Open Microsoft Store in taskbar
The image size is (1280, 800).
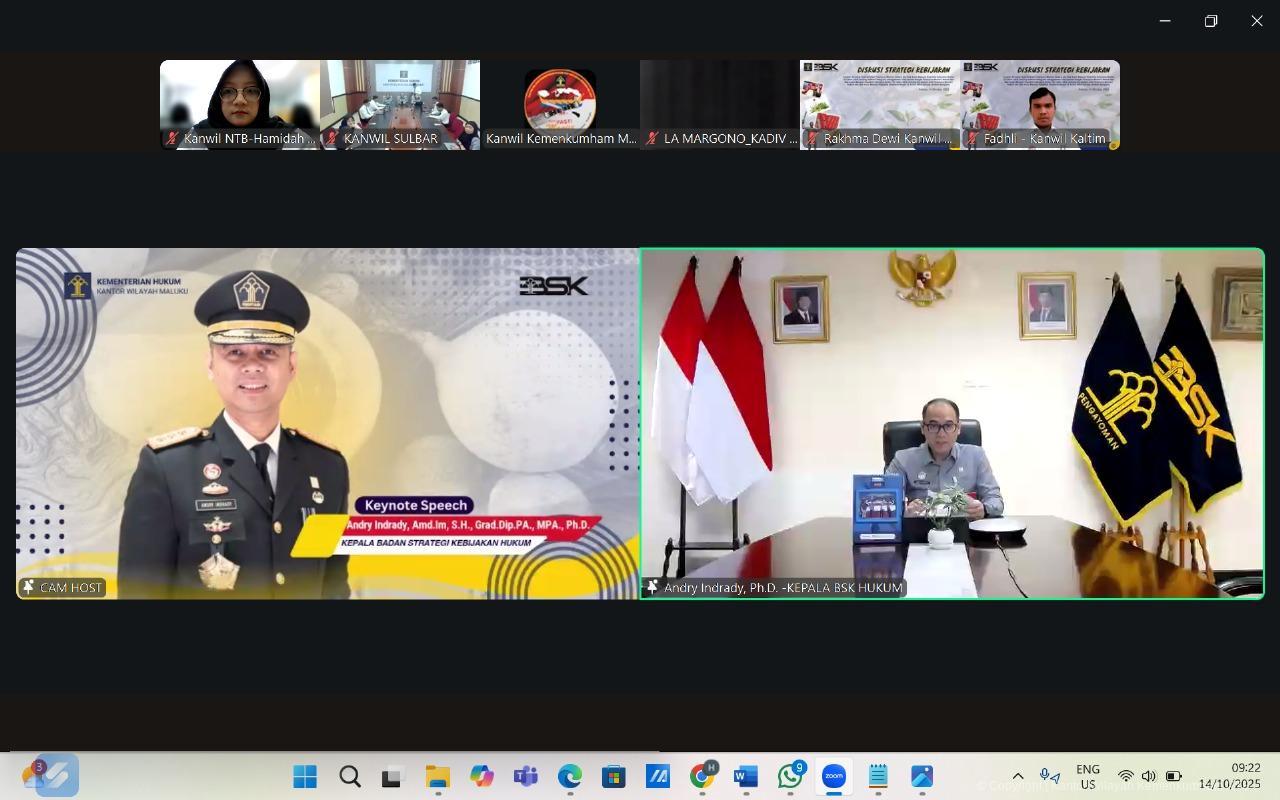pos(613,777)
